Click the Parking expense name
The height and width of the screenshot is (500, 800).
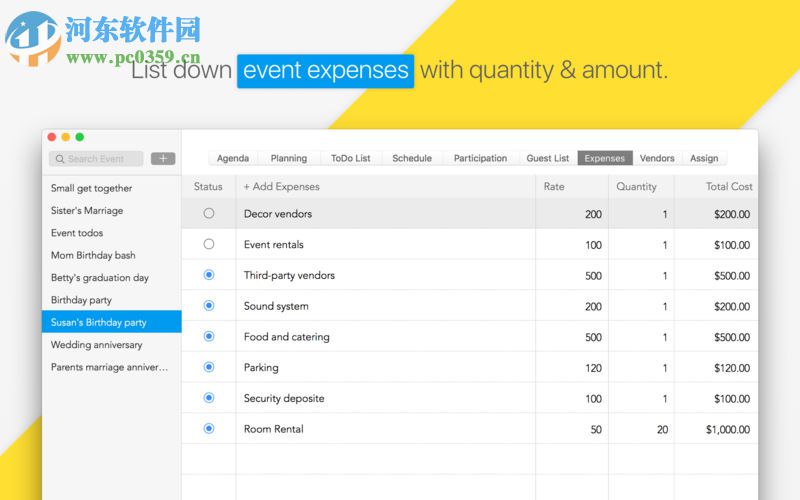pyautogui.click(x=261, y=368)
